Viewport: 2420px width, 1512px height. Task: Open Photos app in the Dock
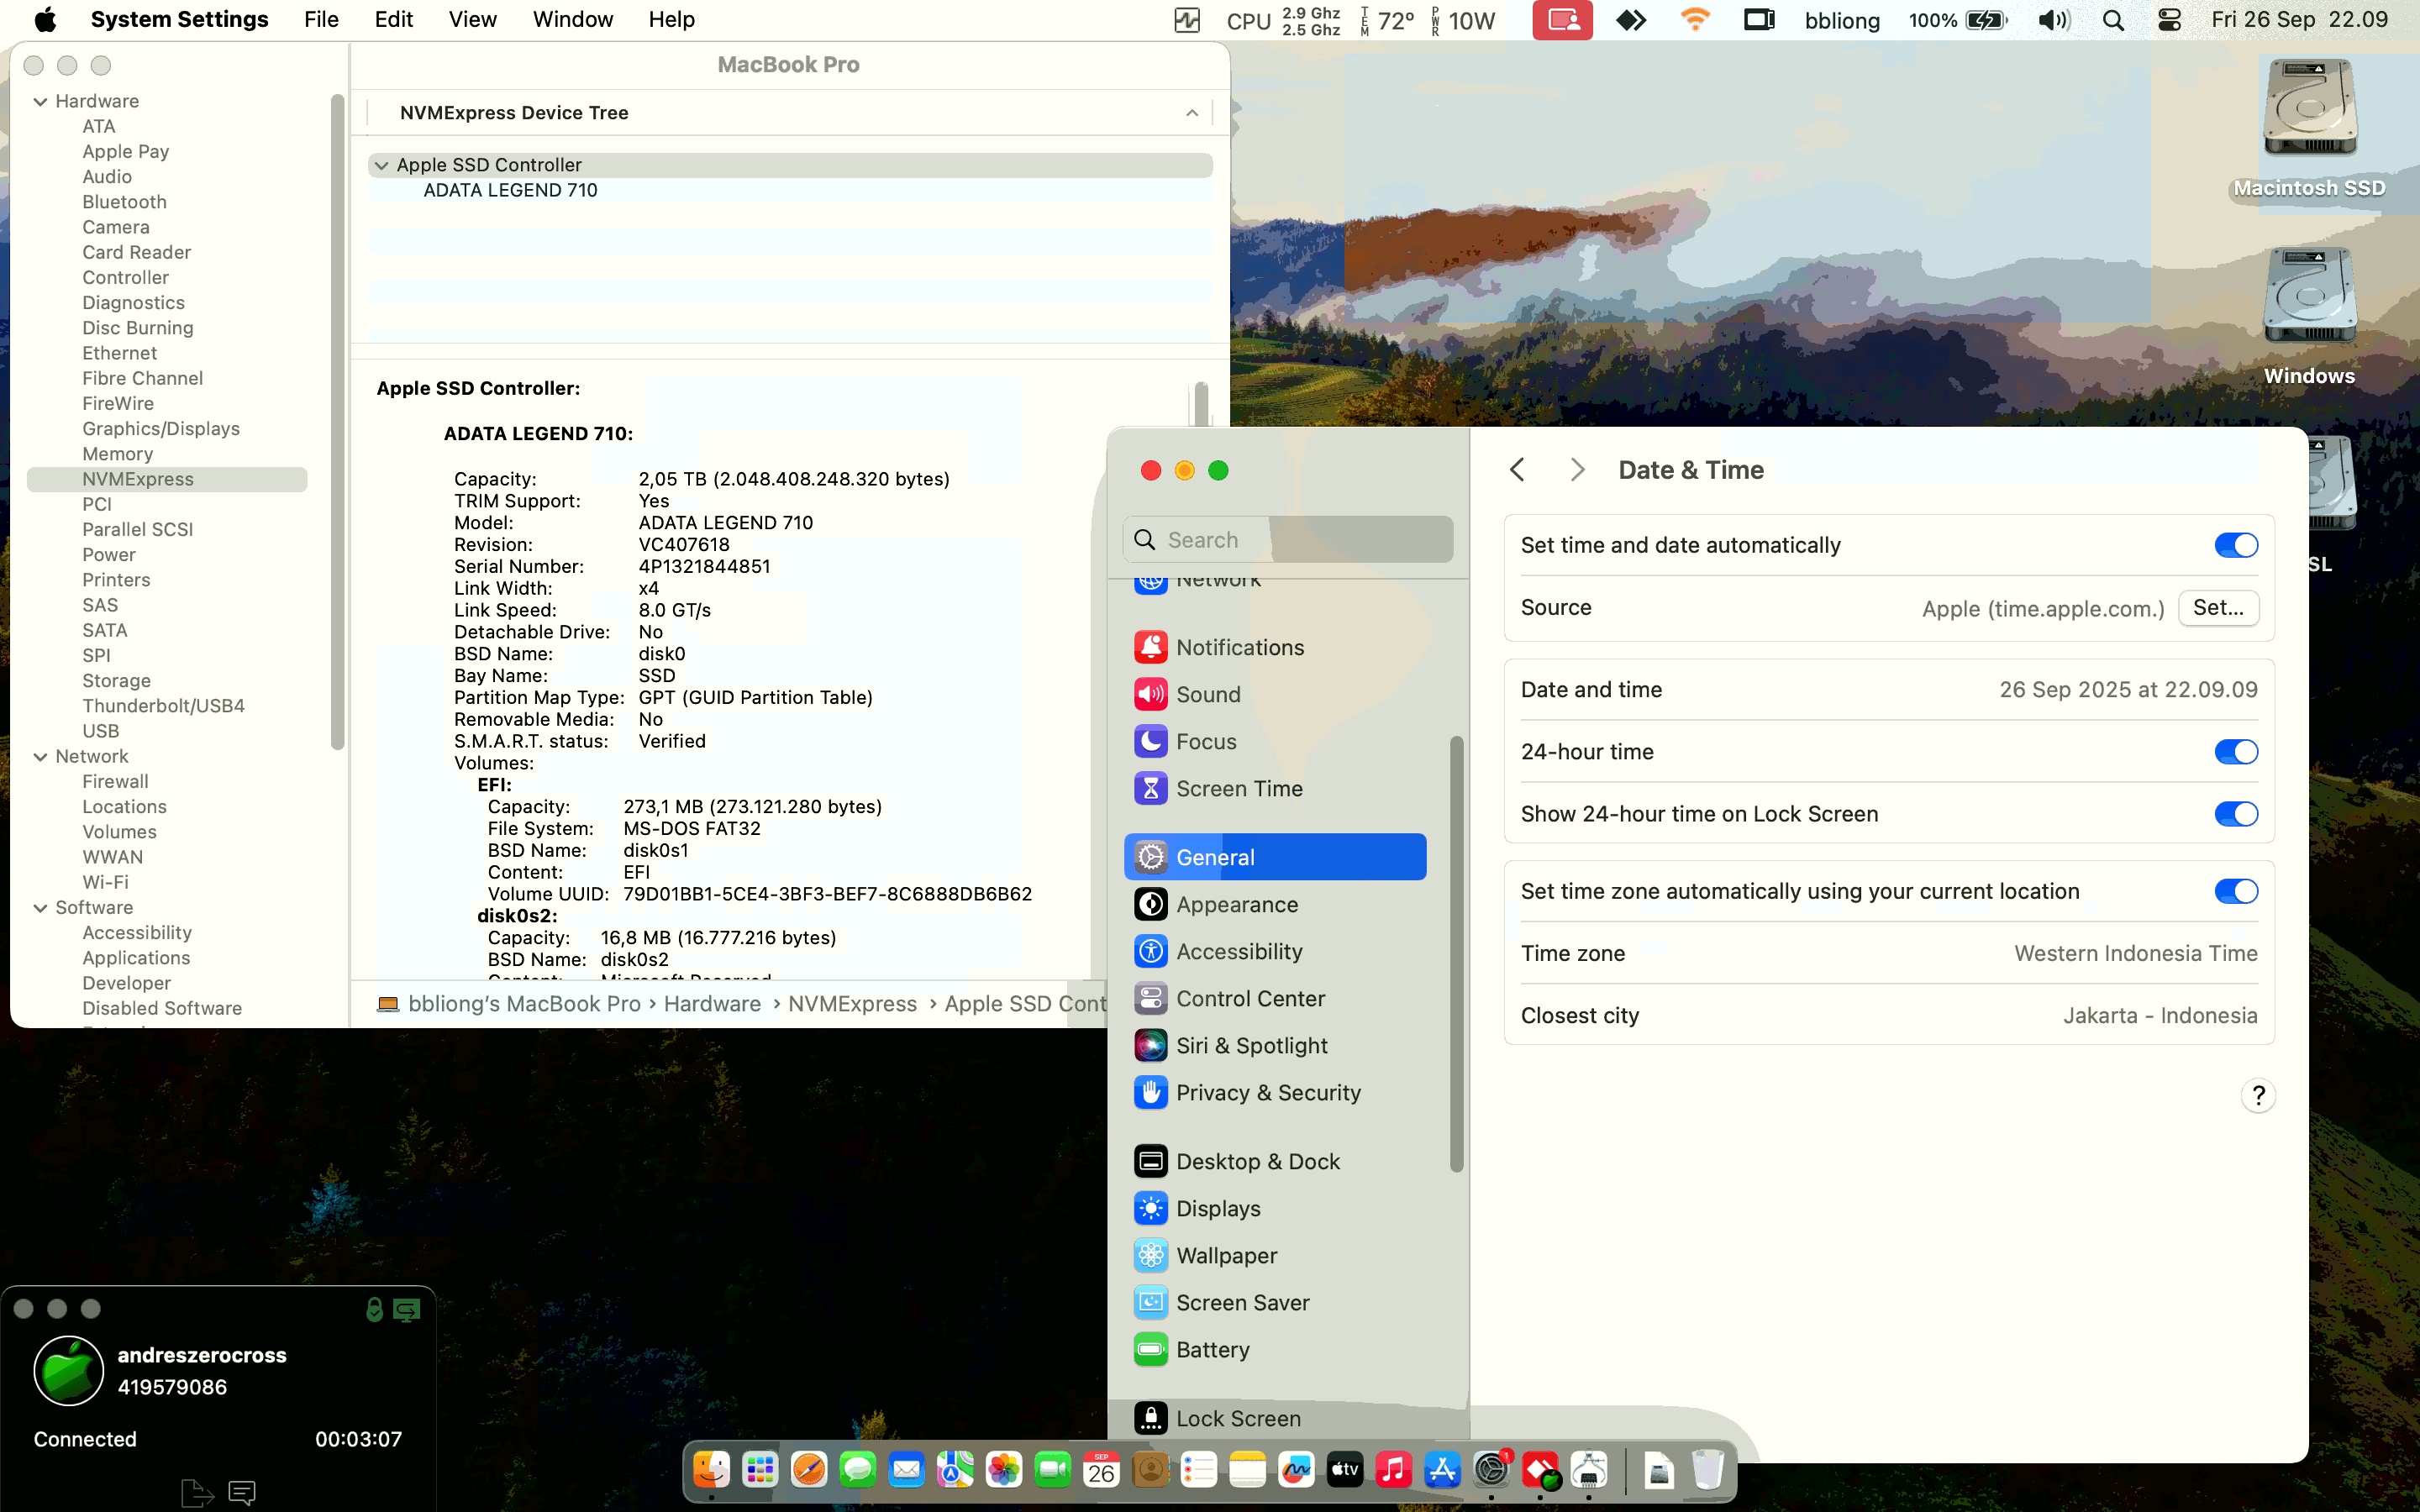click(x=1004, y=1470)
